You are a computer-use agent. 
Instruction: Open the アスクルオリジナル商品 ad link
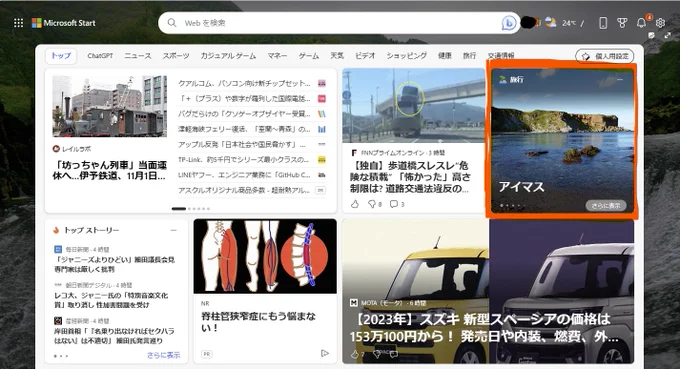pyautogui.click(x=244, y=190)
